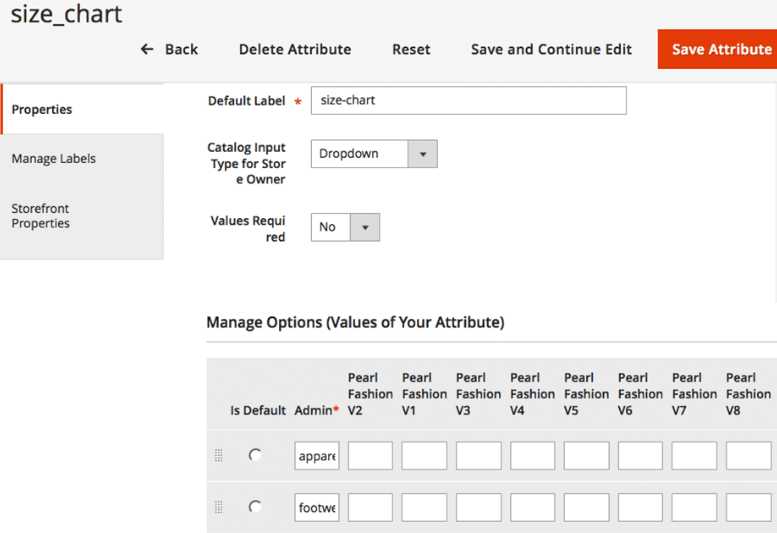Switch to Manage Labels tab

(82, 159)
